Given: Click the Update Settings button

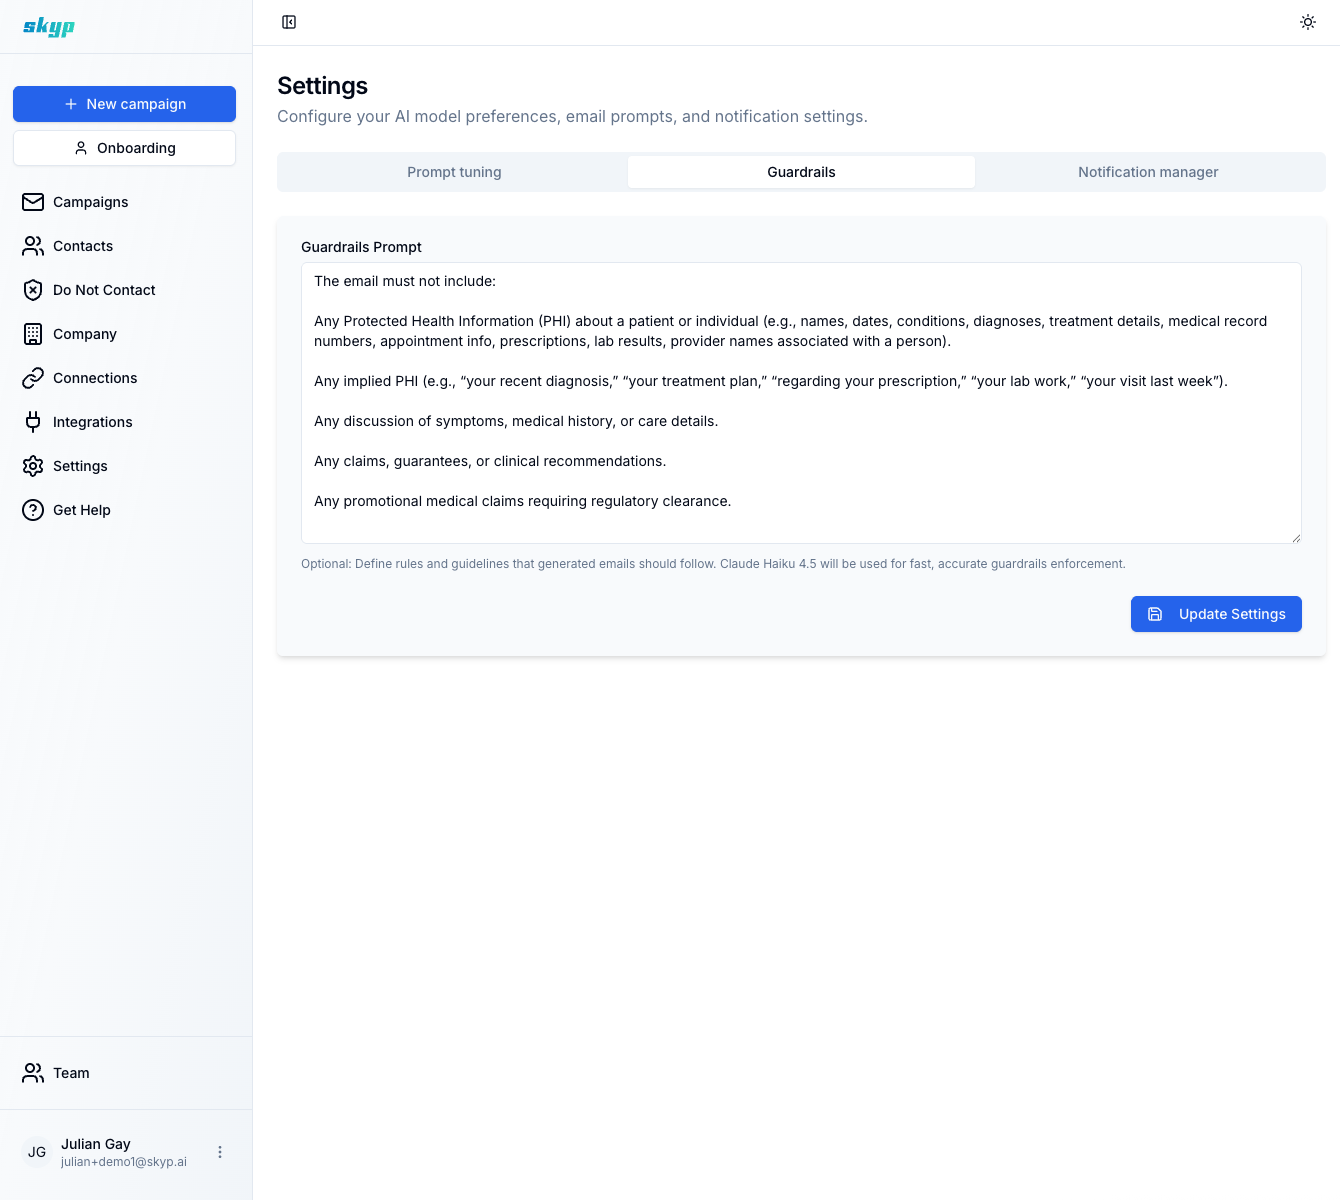Looking at the screenshot, I should (x=1216, y=614).
